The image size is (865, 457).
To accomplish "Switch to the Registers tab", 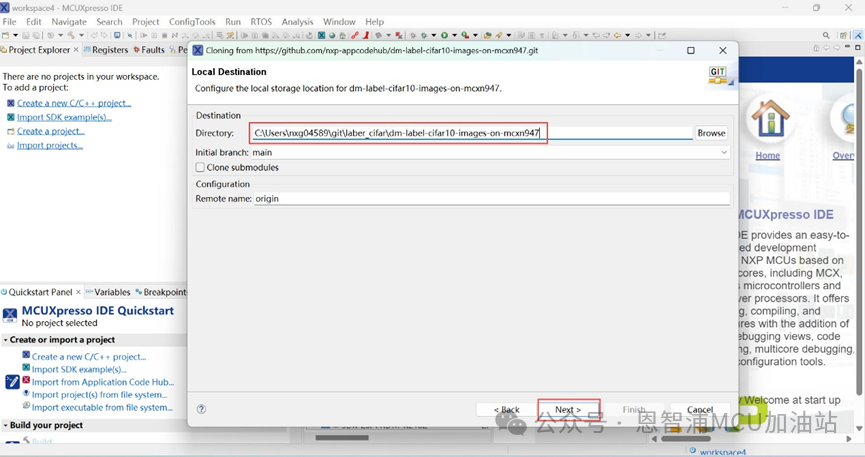I will (x=106, y=50).
